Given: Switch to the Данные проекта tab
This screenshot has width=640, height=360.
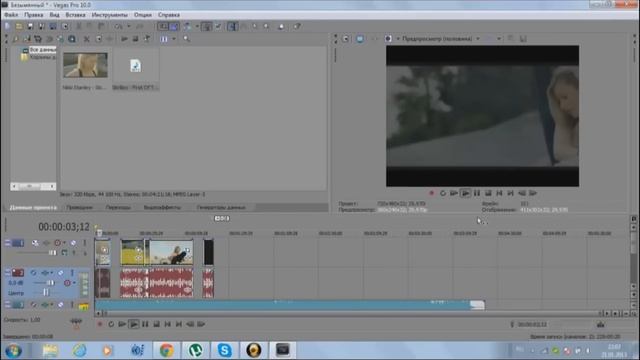Looking at the screenshot, I should coord(33,207).
